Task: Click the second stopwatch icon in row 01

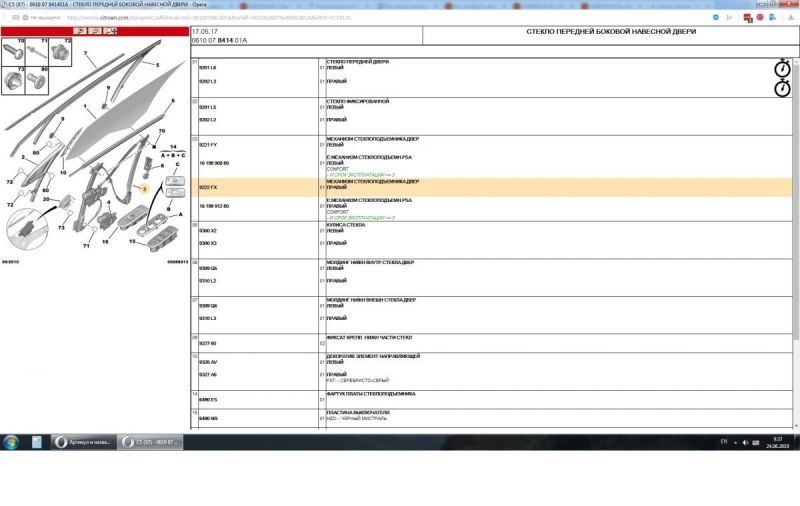Action: tap(782, 87)
